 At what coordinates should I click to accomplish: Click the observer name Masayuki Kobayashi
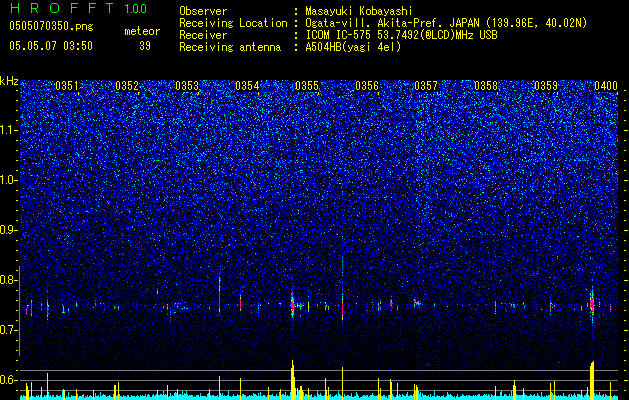pyautogui.click(x=359, y=12)
